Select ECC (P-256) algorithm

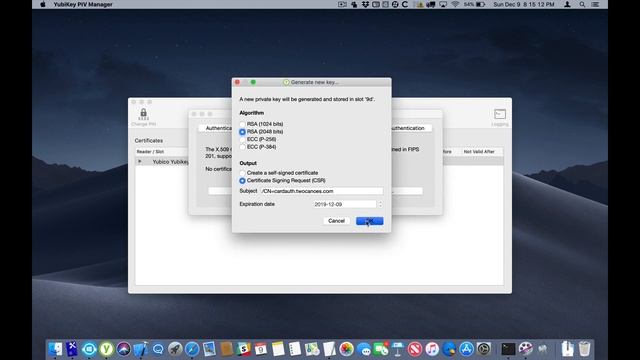pyautogui.click(x=242, y=140)
